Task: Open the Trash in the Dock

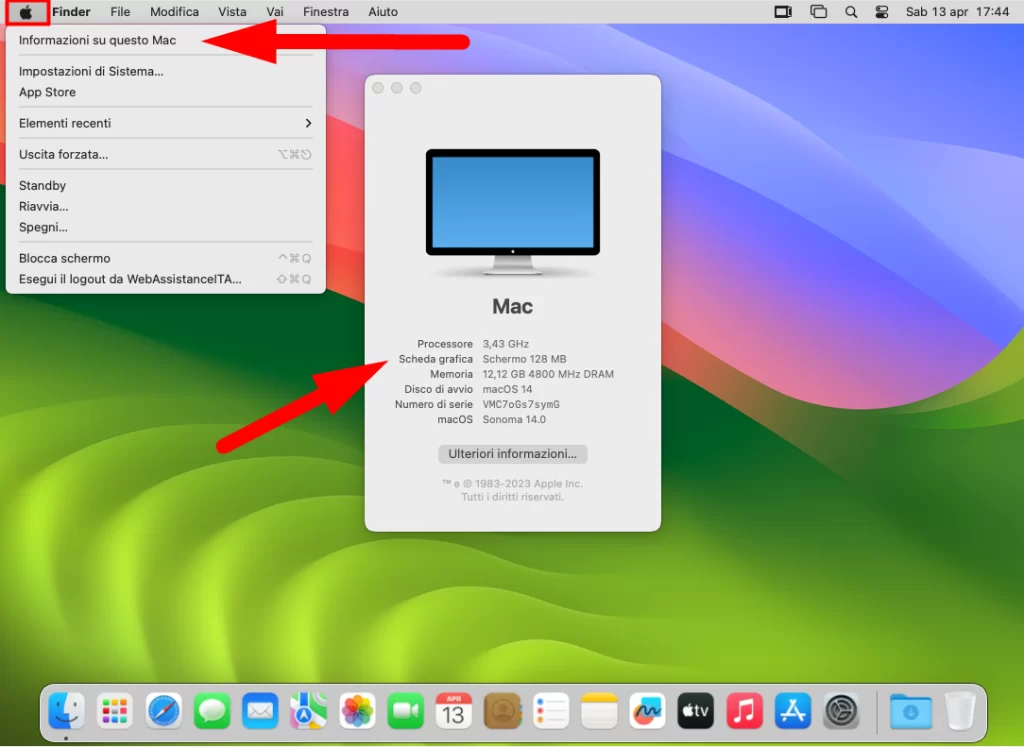Action: 960,711
